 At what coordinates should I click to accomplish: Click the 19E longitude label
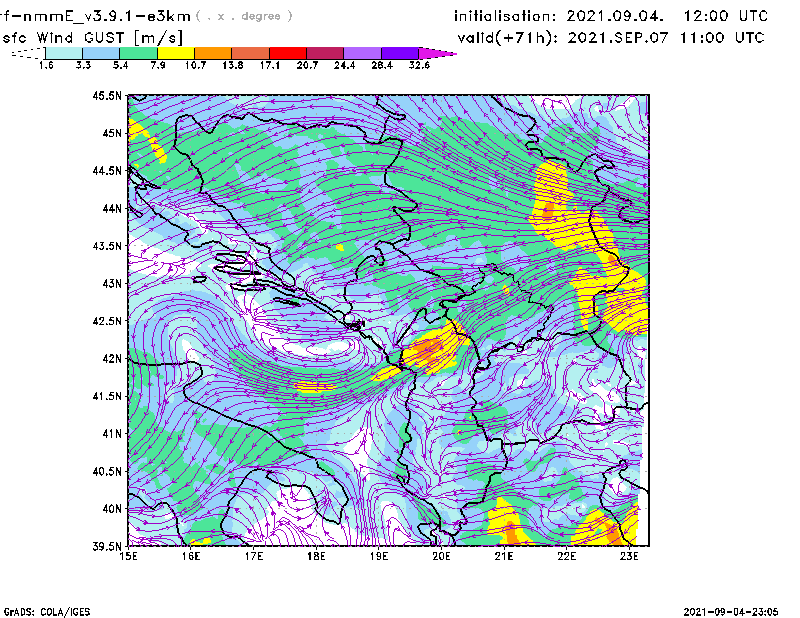pos(379,556)
